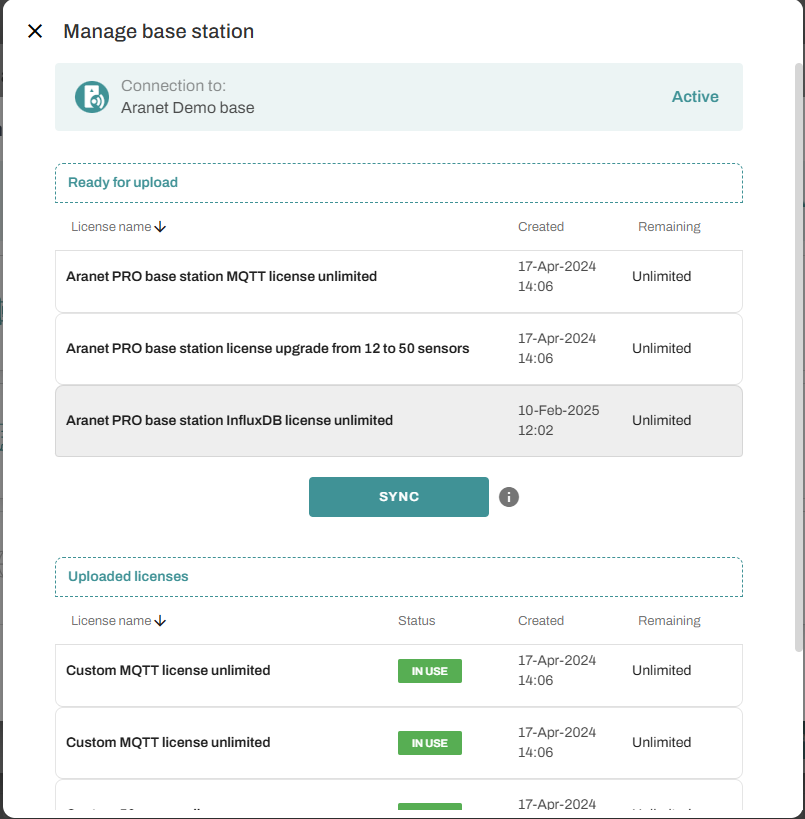Image resolution: width=805 pixels, height=819 pixels.
Task: Click the Active connection status label
Action: coord(694,97)
